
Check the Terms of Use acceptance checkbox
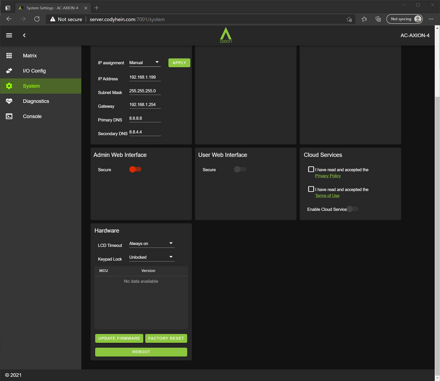(311, 189)
